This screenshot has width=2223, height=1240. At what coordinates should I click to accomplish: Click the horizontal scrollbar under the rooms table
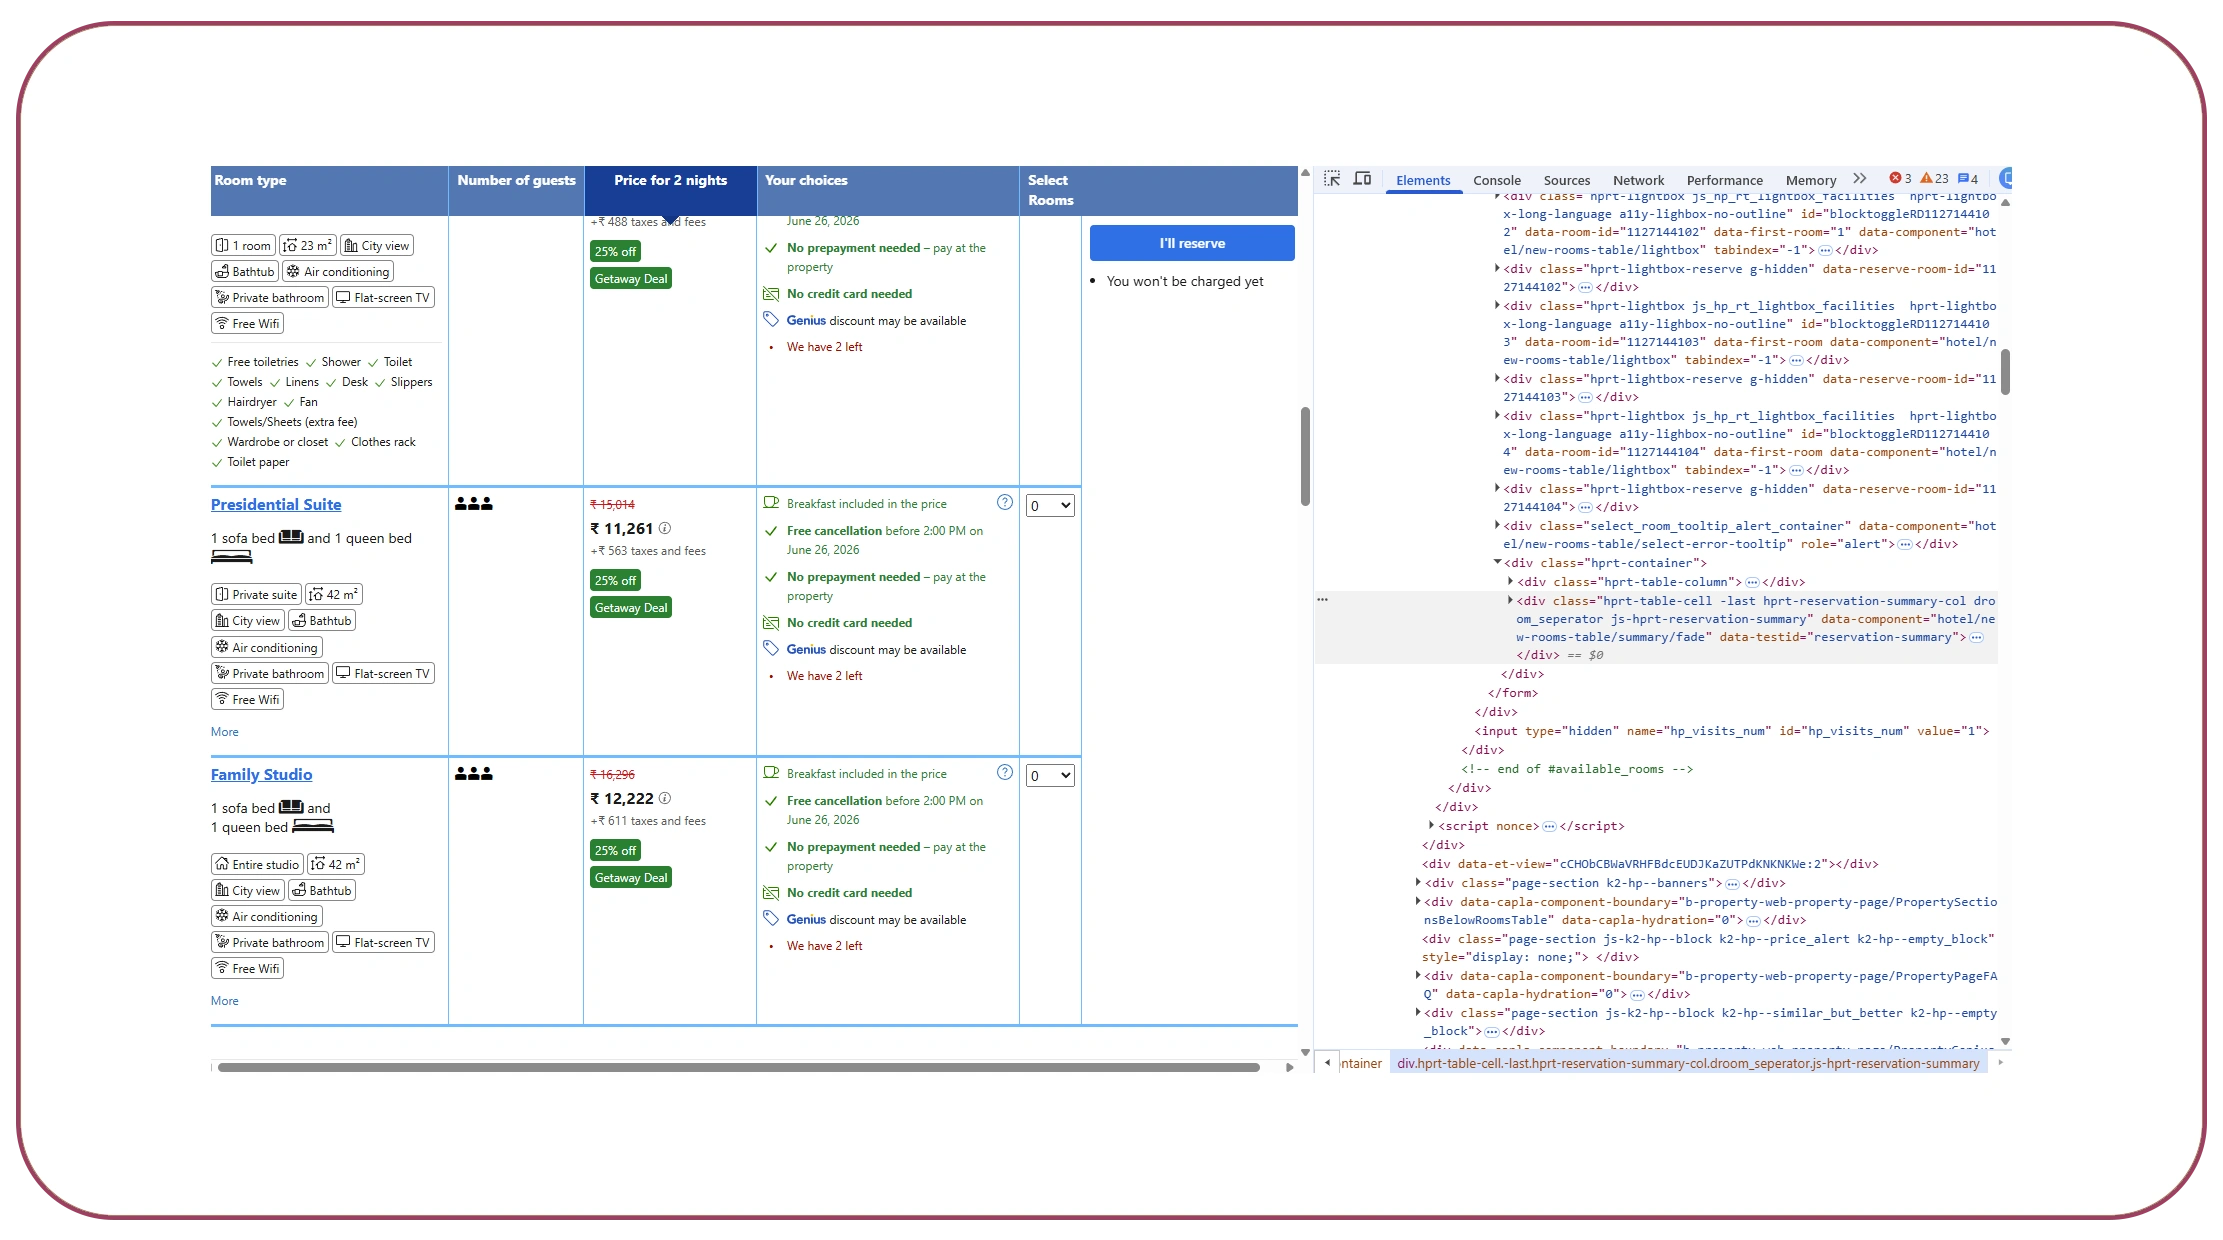(x=738, y=1067)
